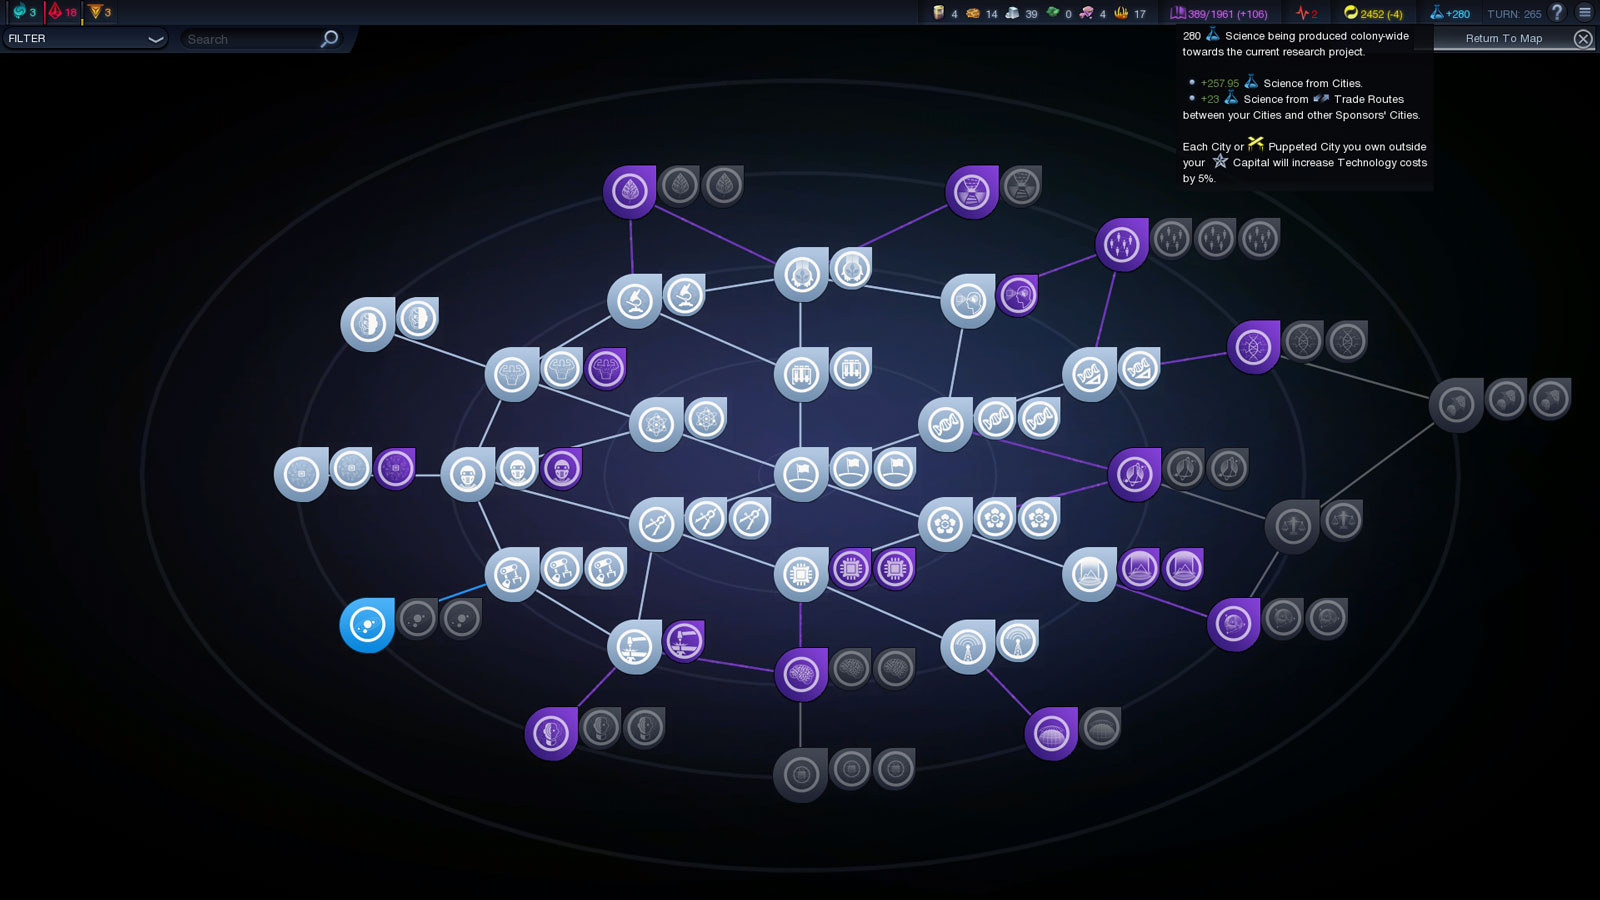Select the large flower technology node
This screenshot has height=900, width=1600.
[945, 524]
